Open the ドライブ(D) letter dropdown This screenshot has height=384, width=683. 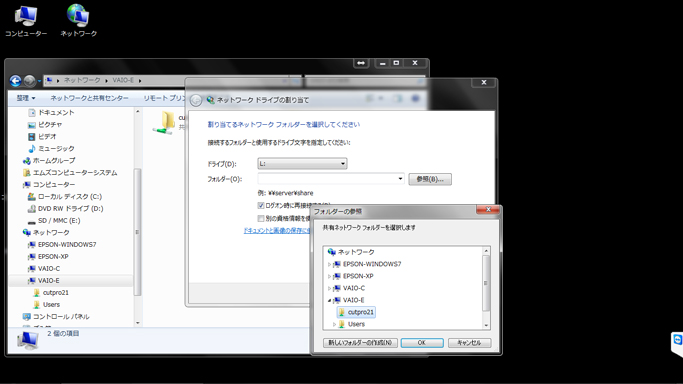(302, 164)
